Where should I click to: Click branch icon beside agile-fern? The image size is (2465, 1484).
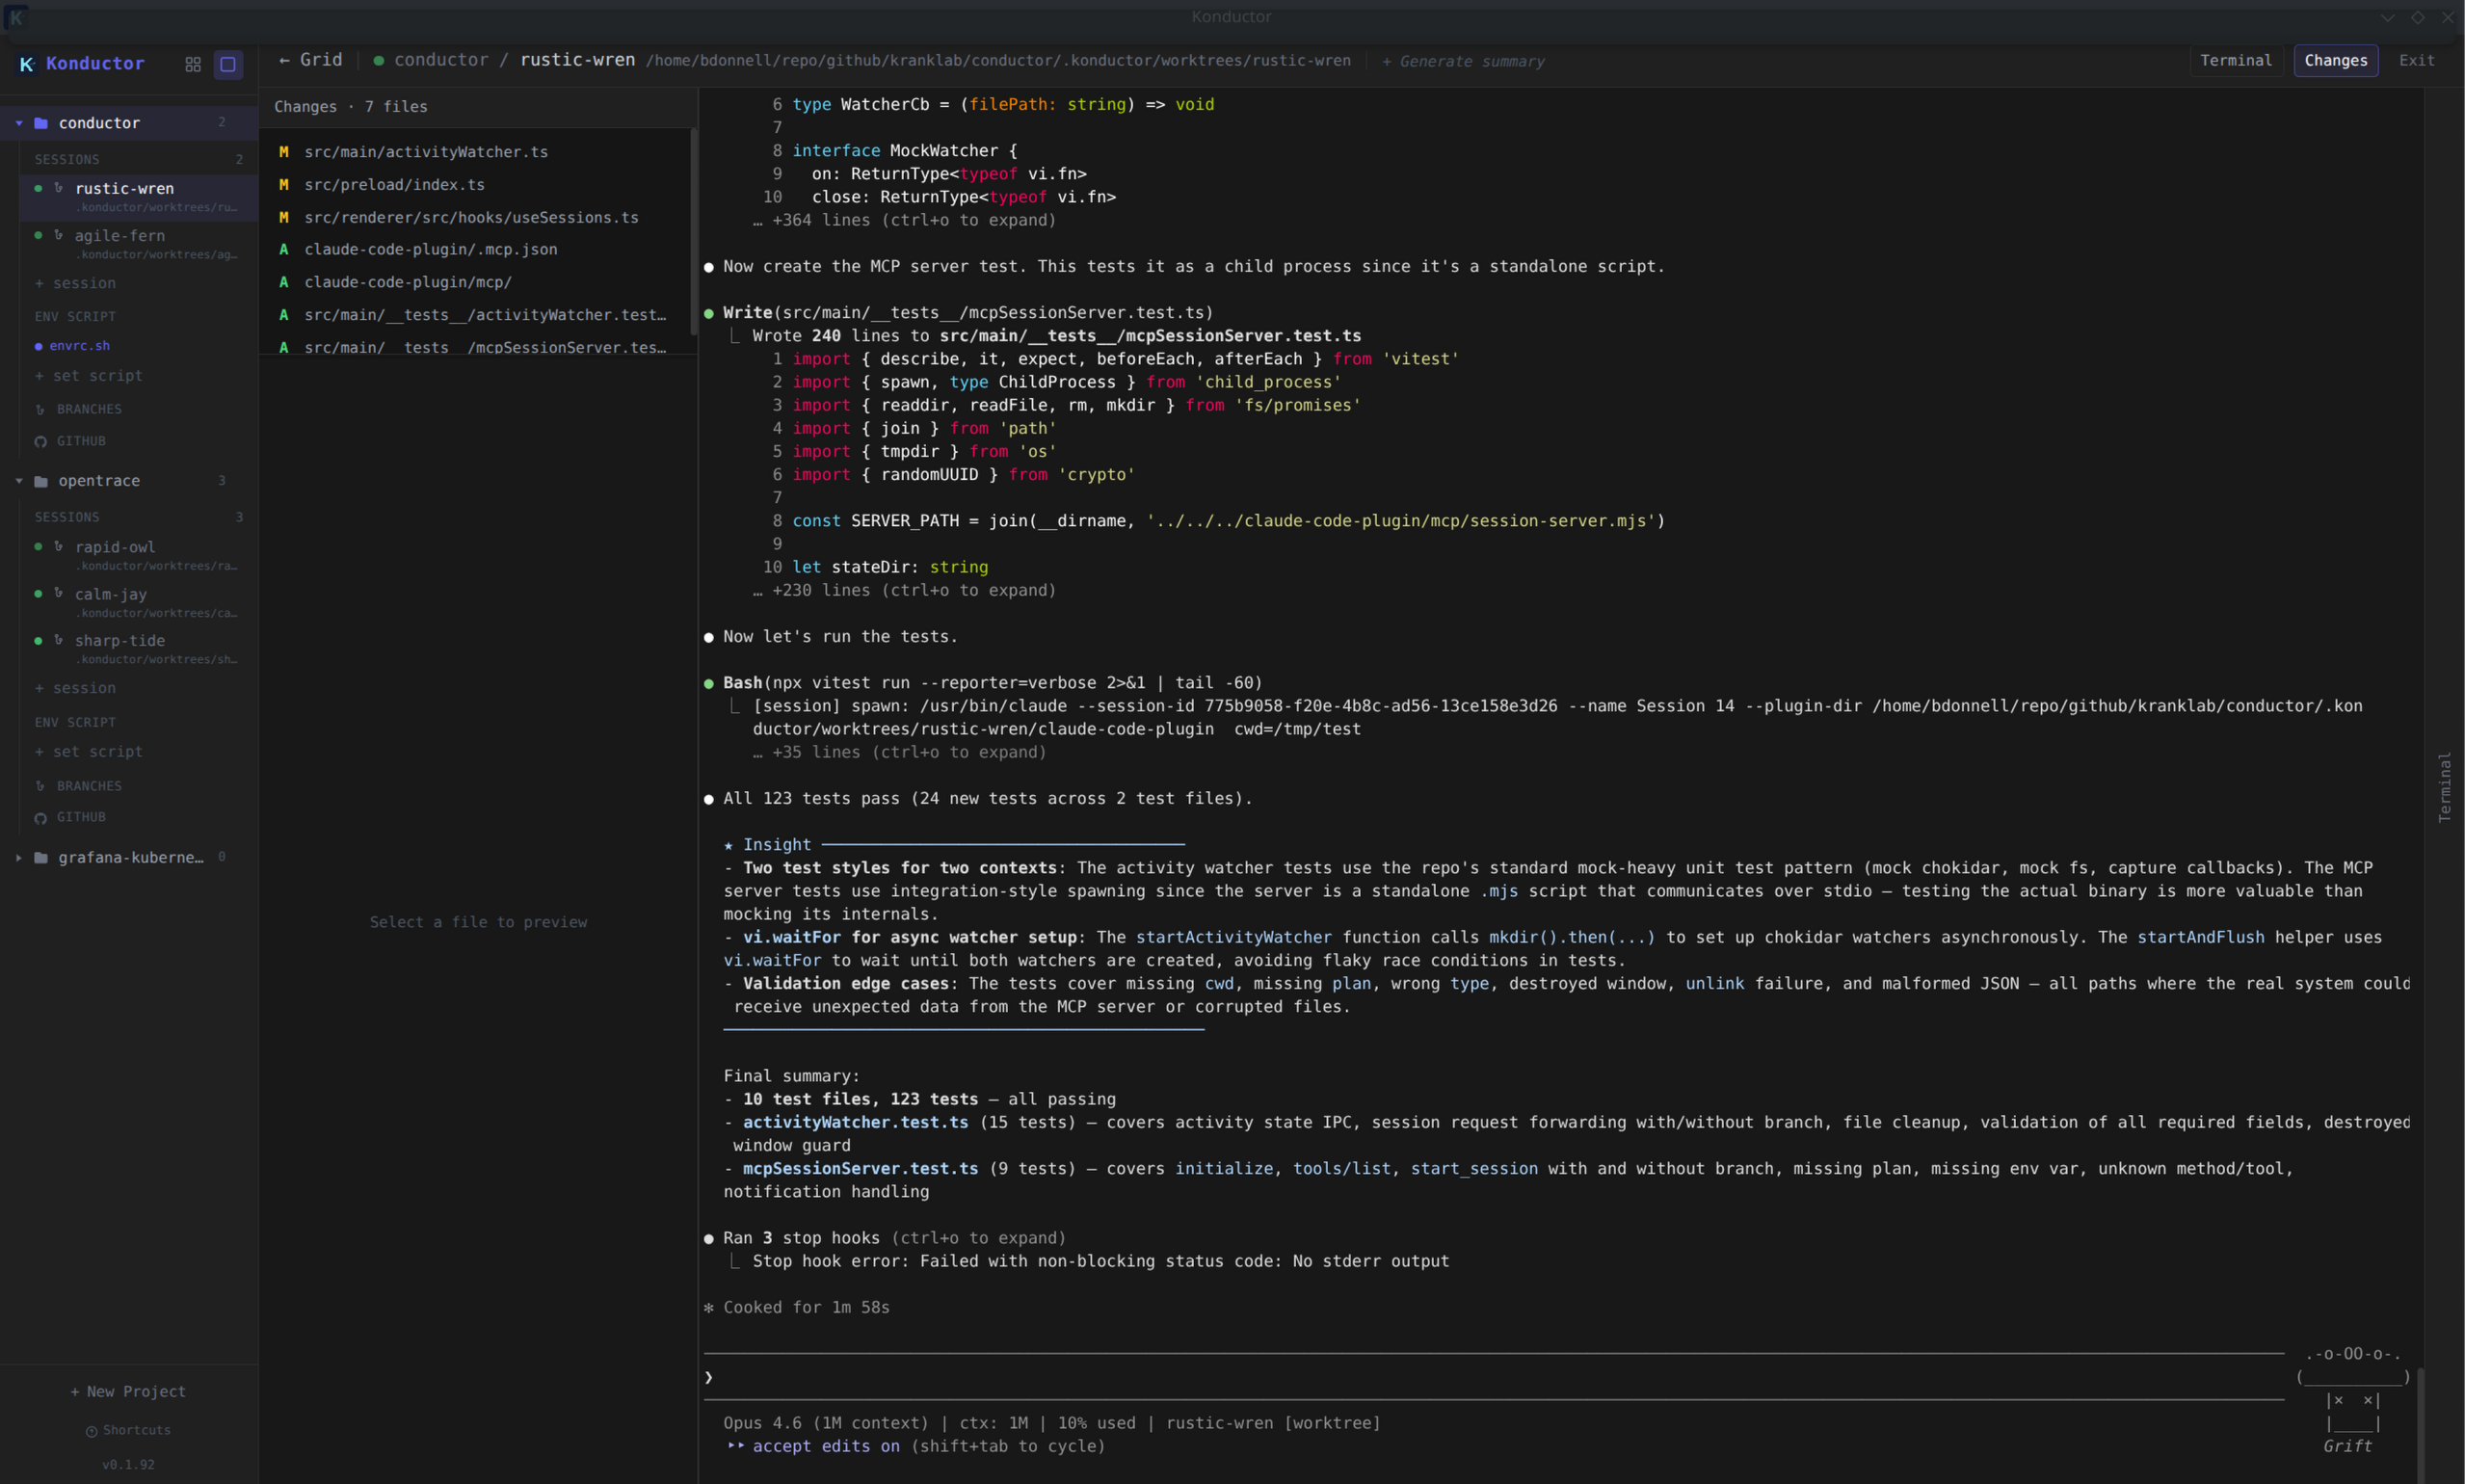pyautogui.click(x=59, y=235)
